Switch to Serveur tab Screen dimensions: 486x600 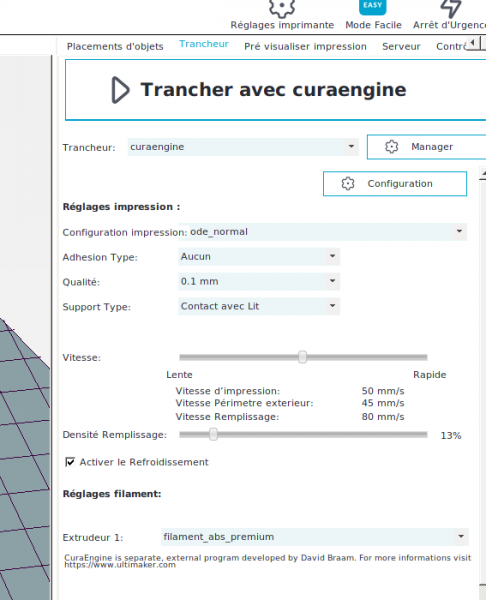click(401, 46)
